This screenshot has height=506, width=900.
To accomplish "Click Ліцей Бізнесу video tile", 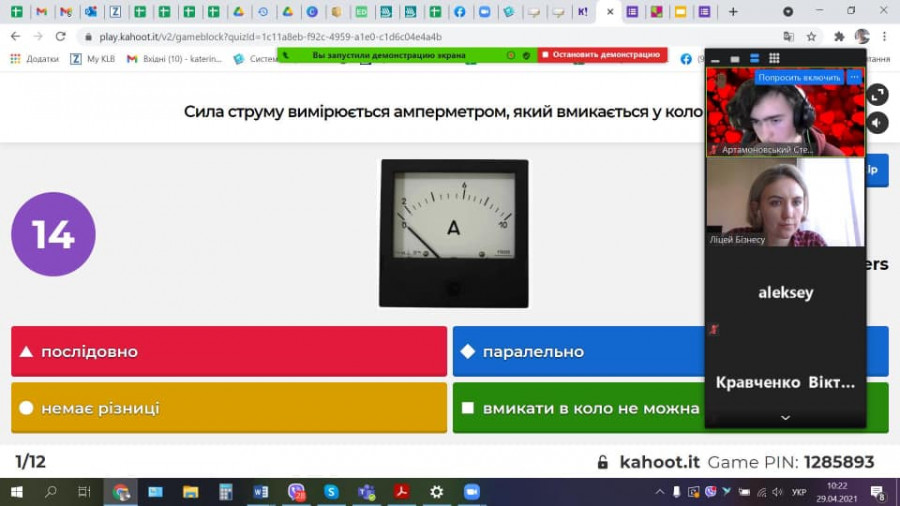I will [785, 202].
